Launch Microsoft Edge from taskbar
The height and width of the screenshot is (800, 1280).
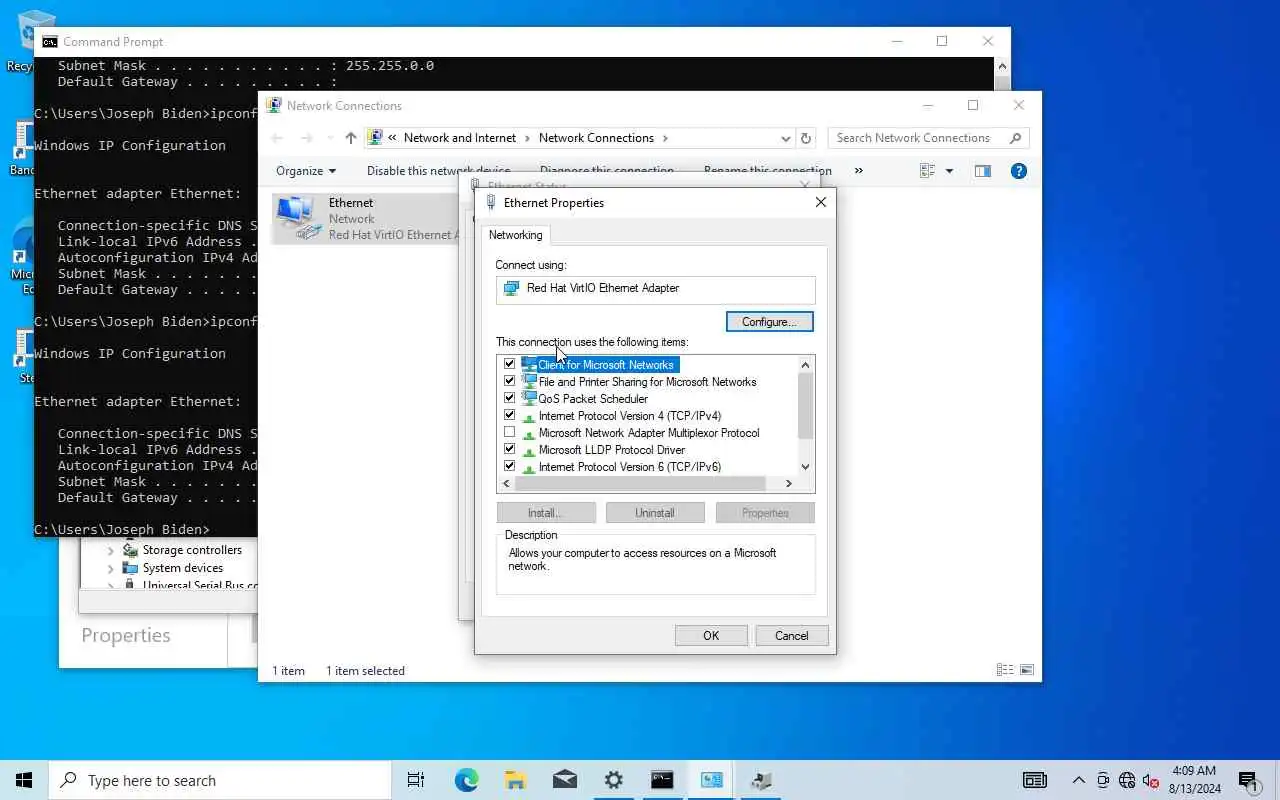pyautogui.click(x=466, y=780)
